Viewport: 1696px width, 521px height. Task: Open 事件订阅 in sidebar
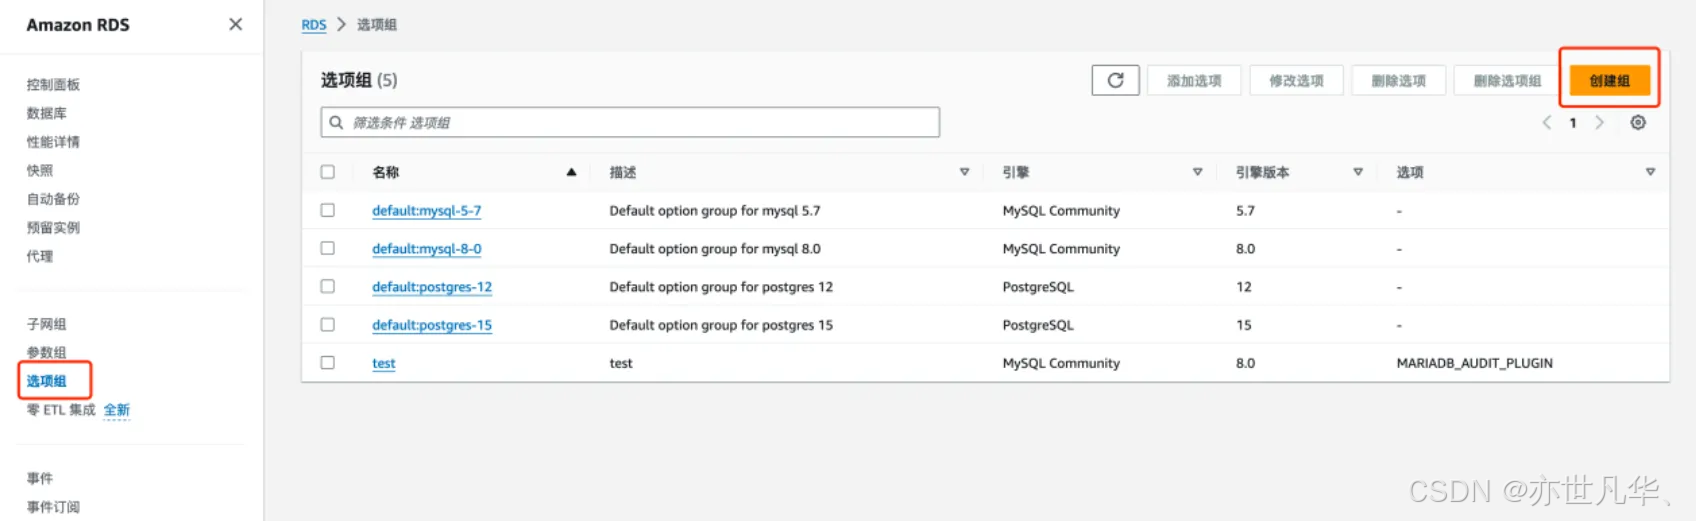(x=53, y=507)
